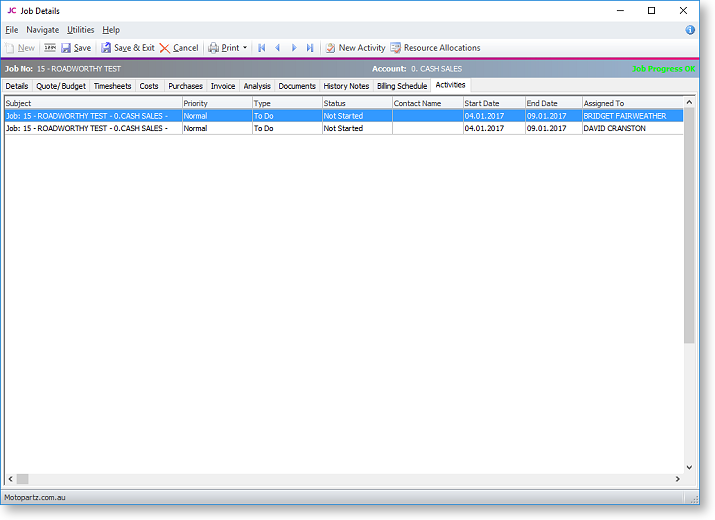
Task: Sort by Subject column header
Action: pyautogui.click(x=93, y=104)
